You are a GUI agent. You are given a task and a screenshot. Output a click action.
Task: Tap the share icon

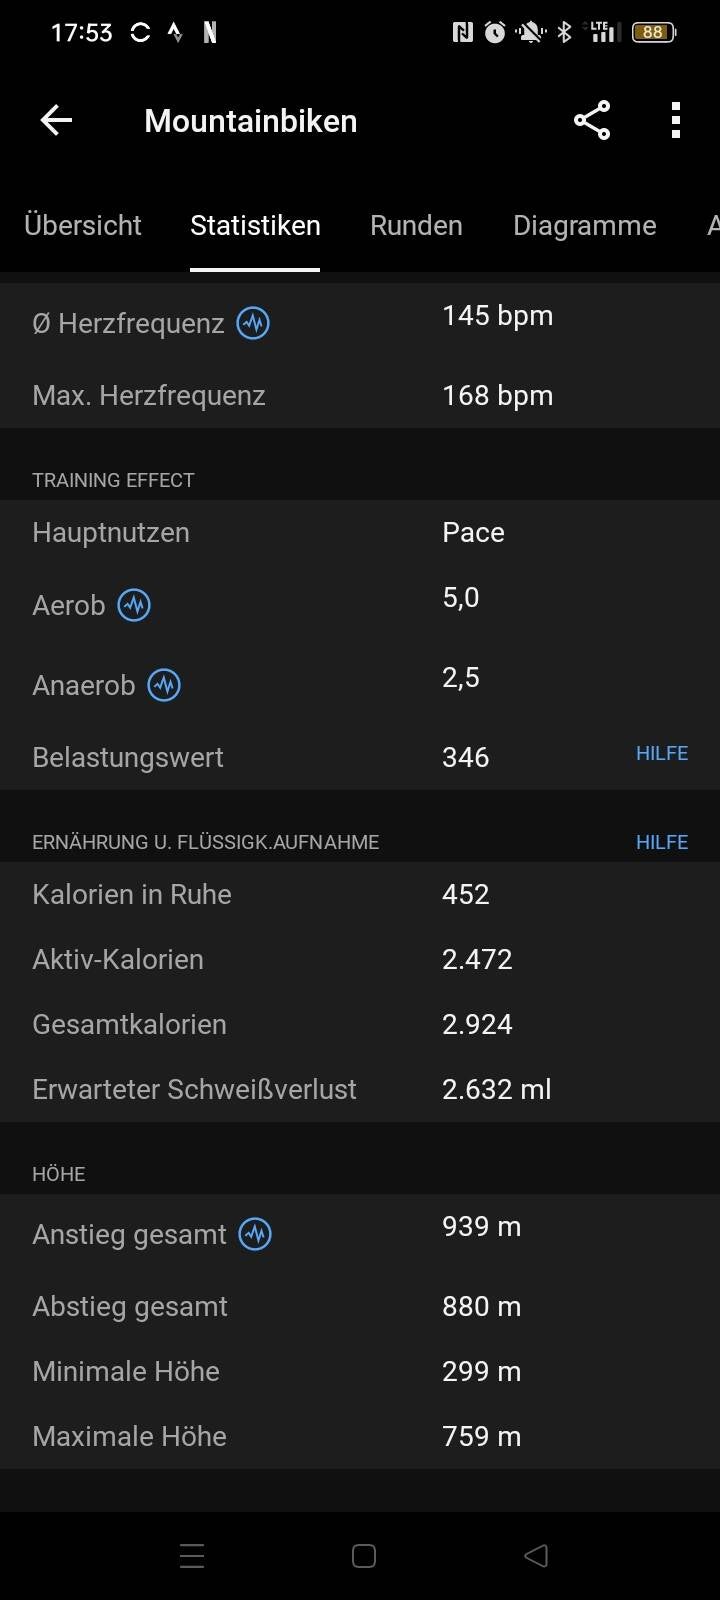pos(592,121)
